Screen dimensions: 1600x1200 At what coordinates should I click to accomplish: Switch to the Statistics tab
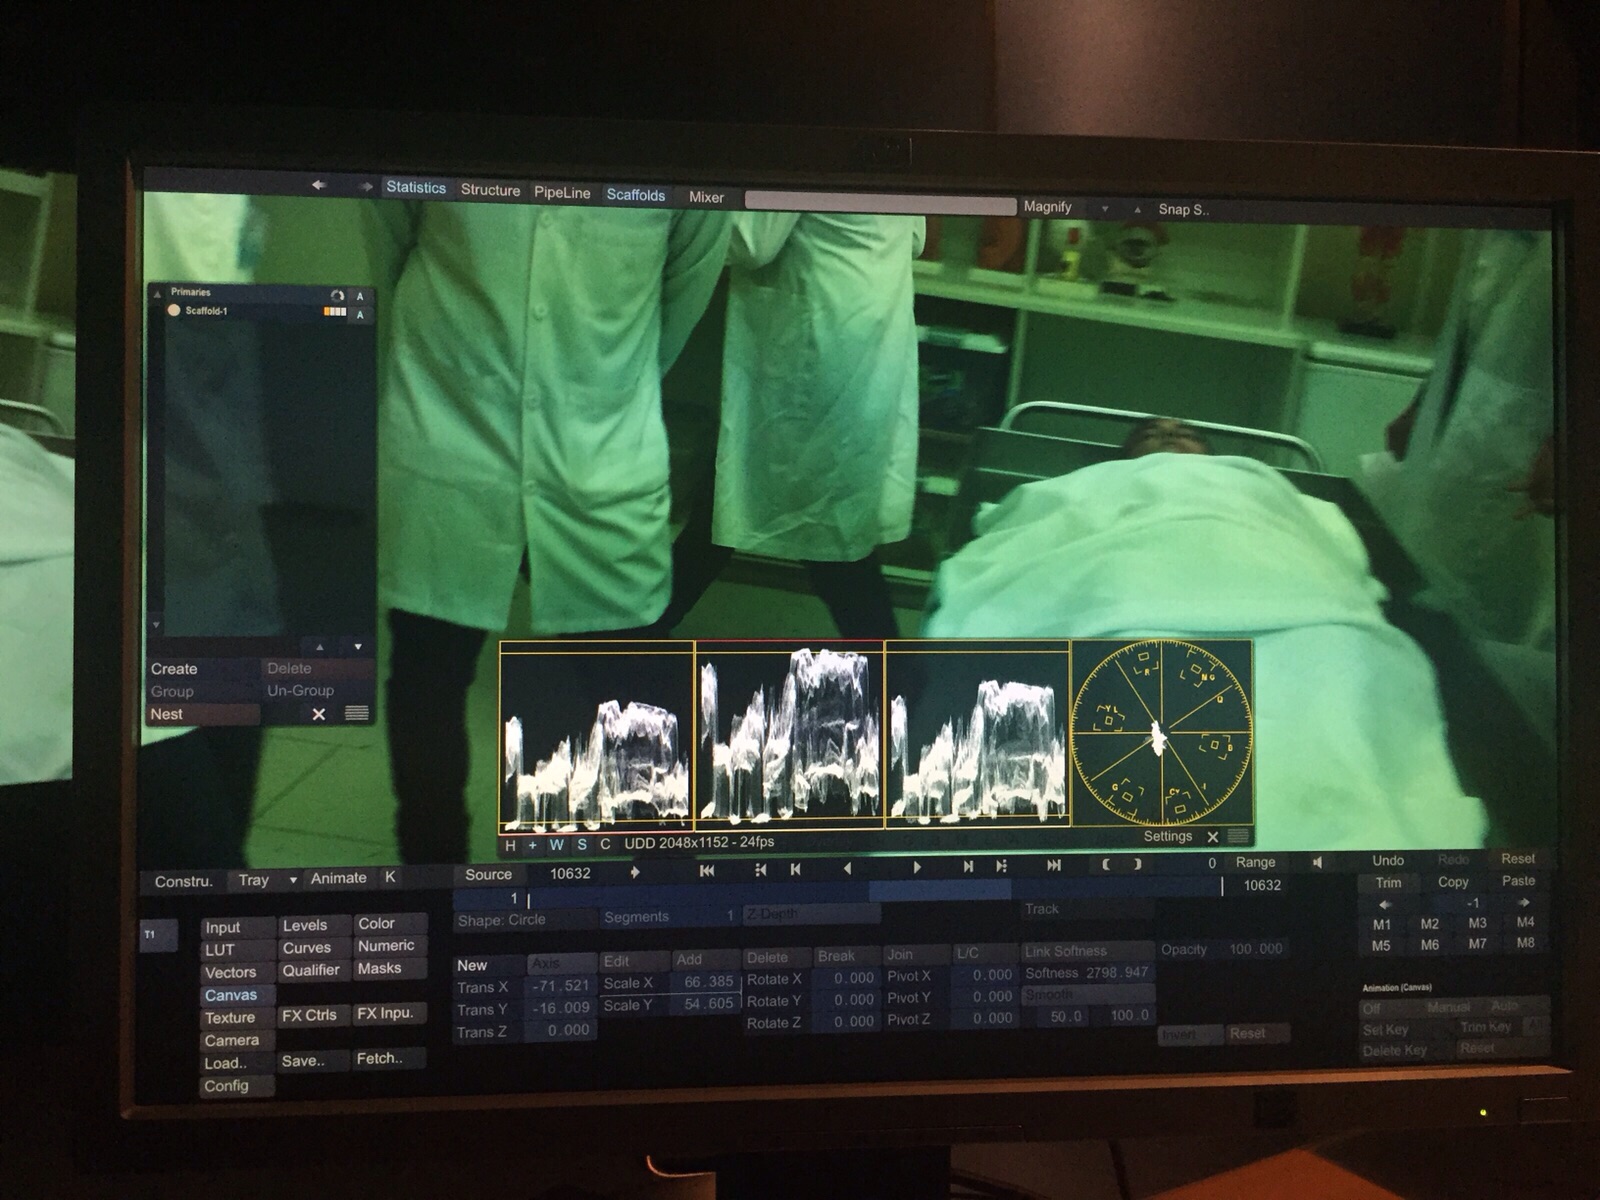(416, 188)
